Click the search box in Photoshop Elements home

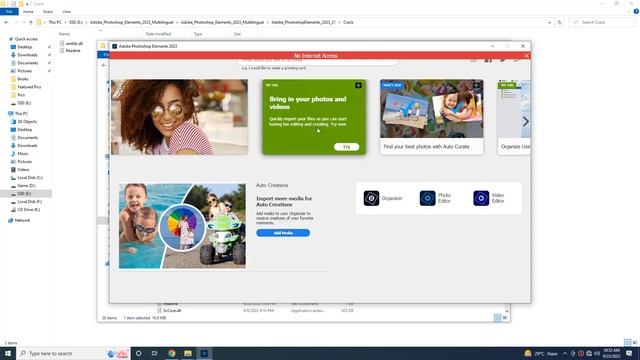coord(318,62)
